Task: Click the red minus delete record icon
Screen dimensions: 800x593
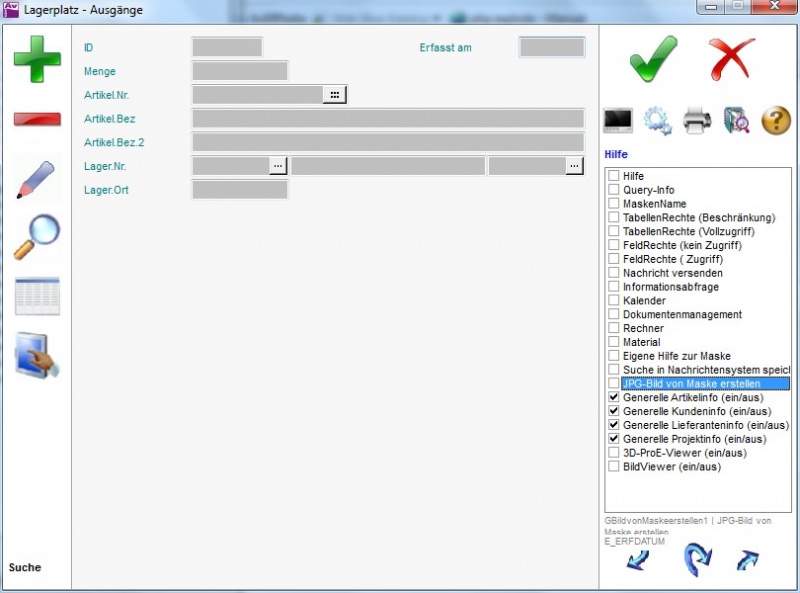Action: (37, 119)
